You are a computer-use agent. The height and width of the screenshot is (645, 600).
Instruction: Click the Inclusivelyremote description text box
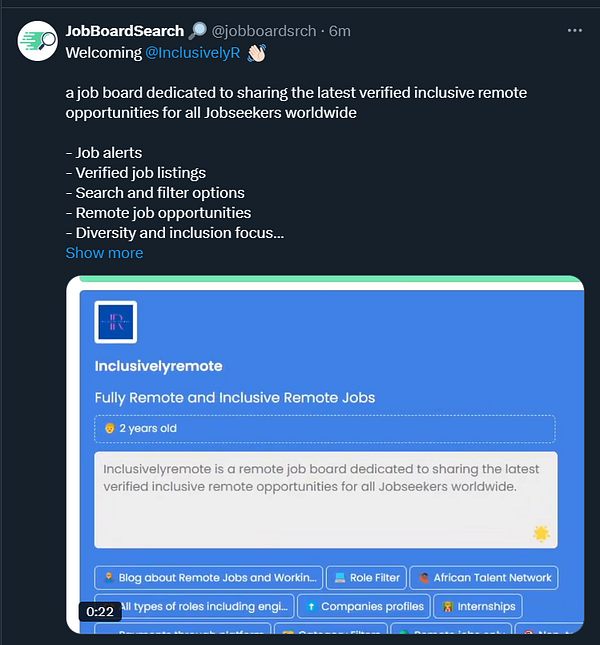[x=325, y=500]
